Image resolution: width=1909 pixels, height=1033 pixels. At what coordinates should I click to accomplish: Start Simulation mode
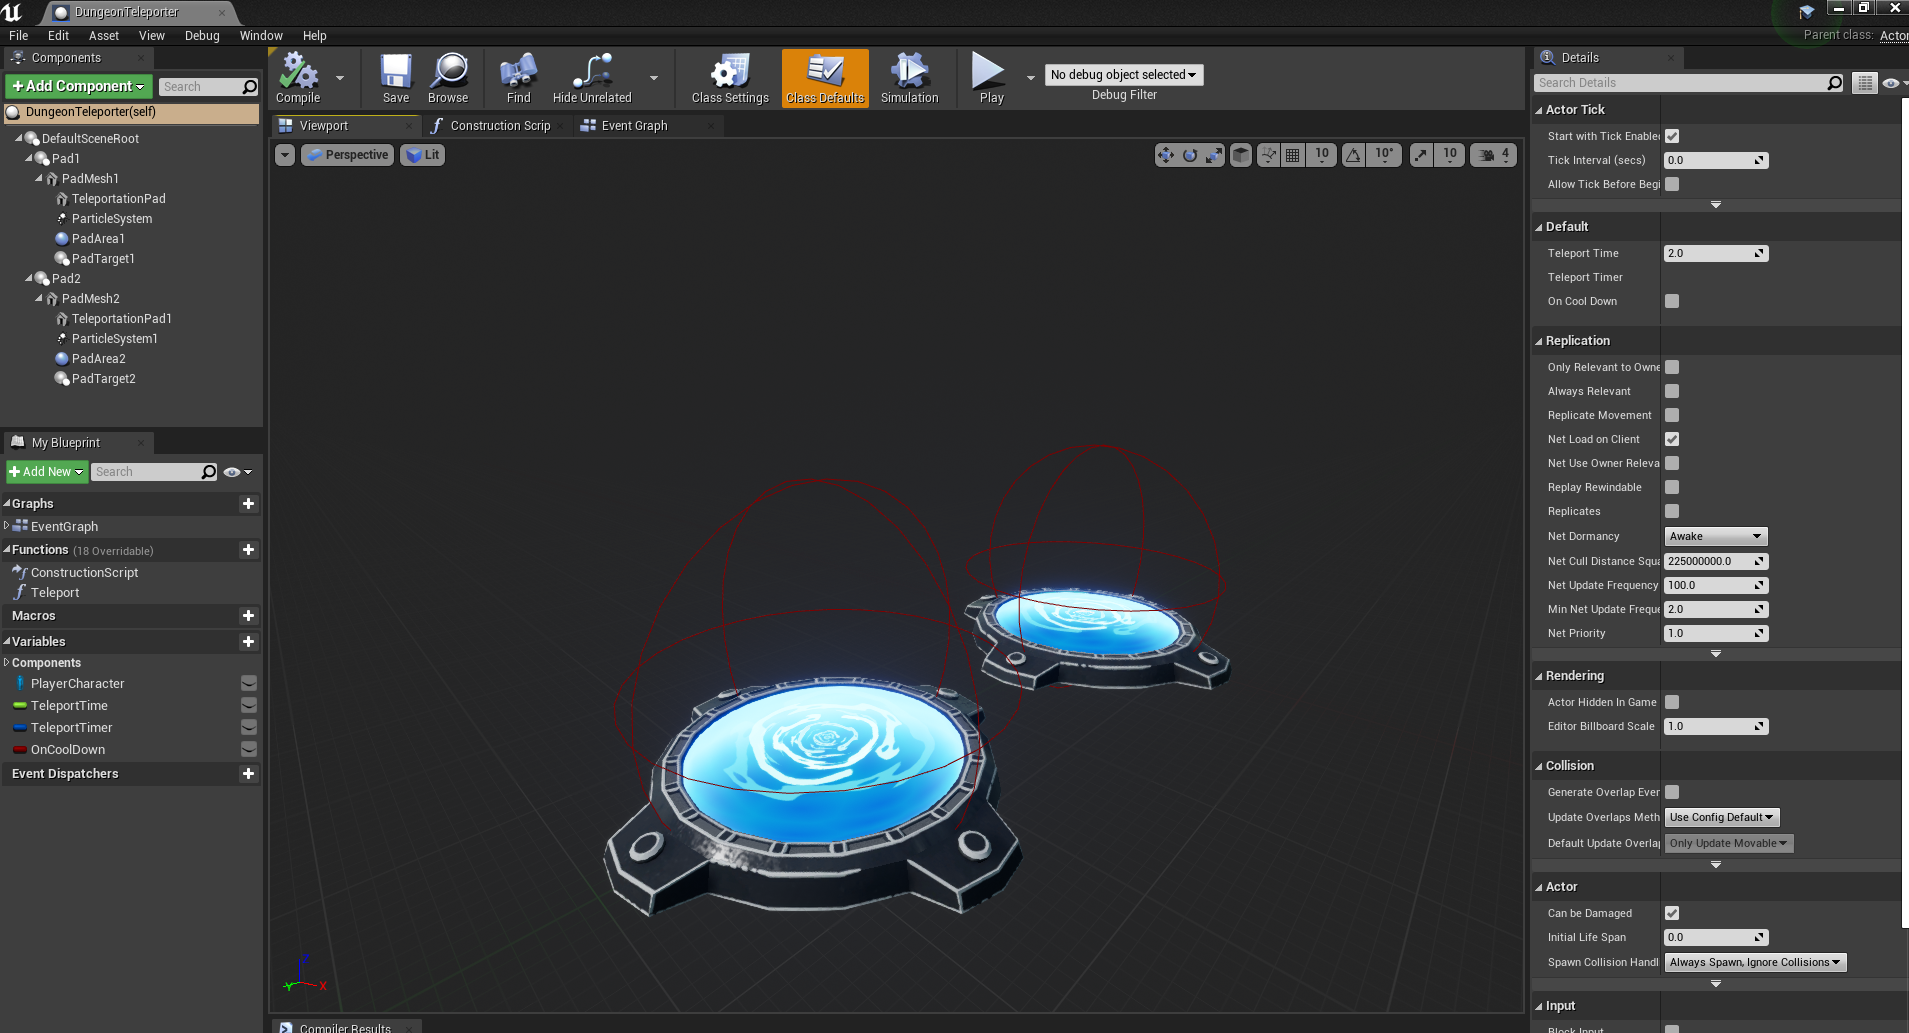pos(909,78)
